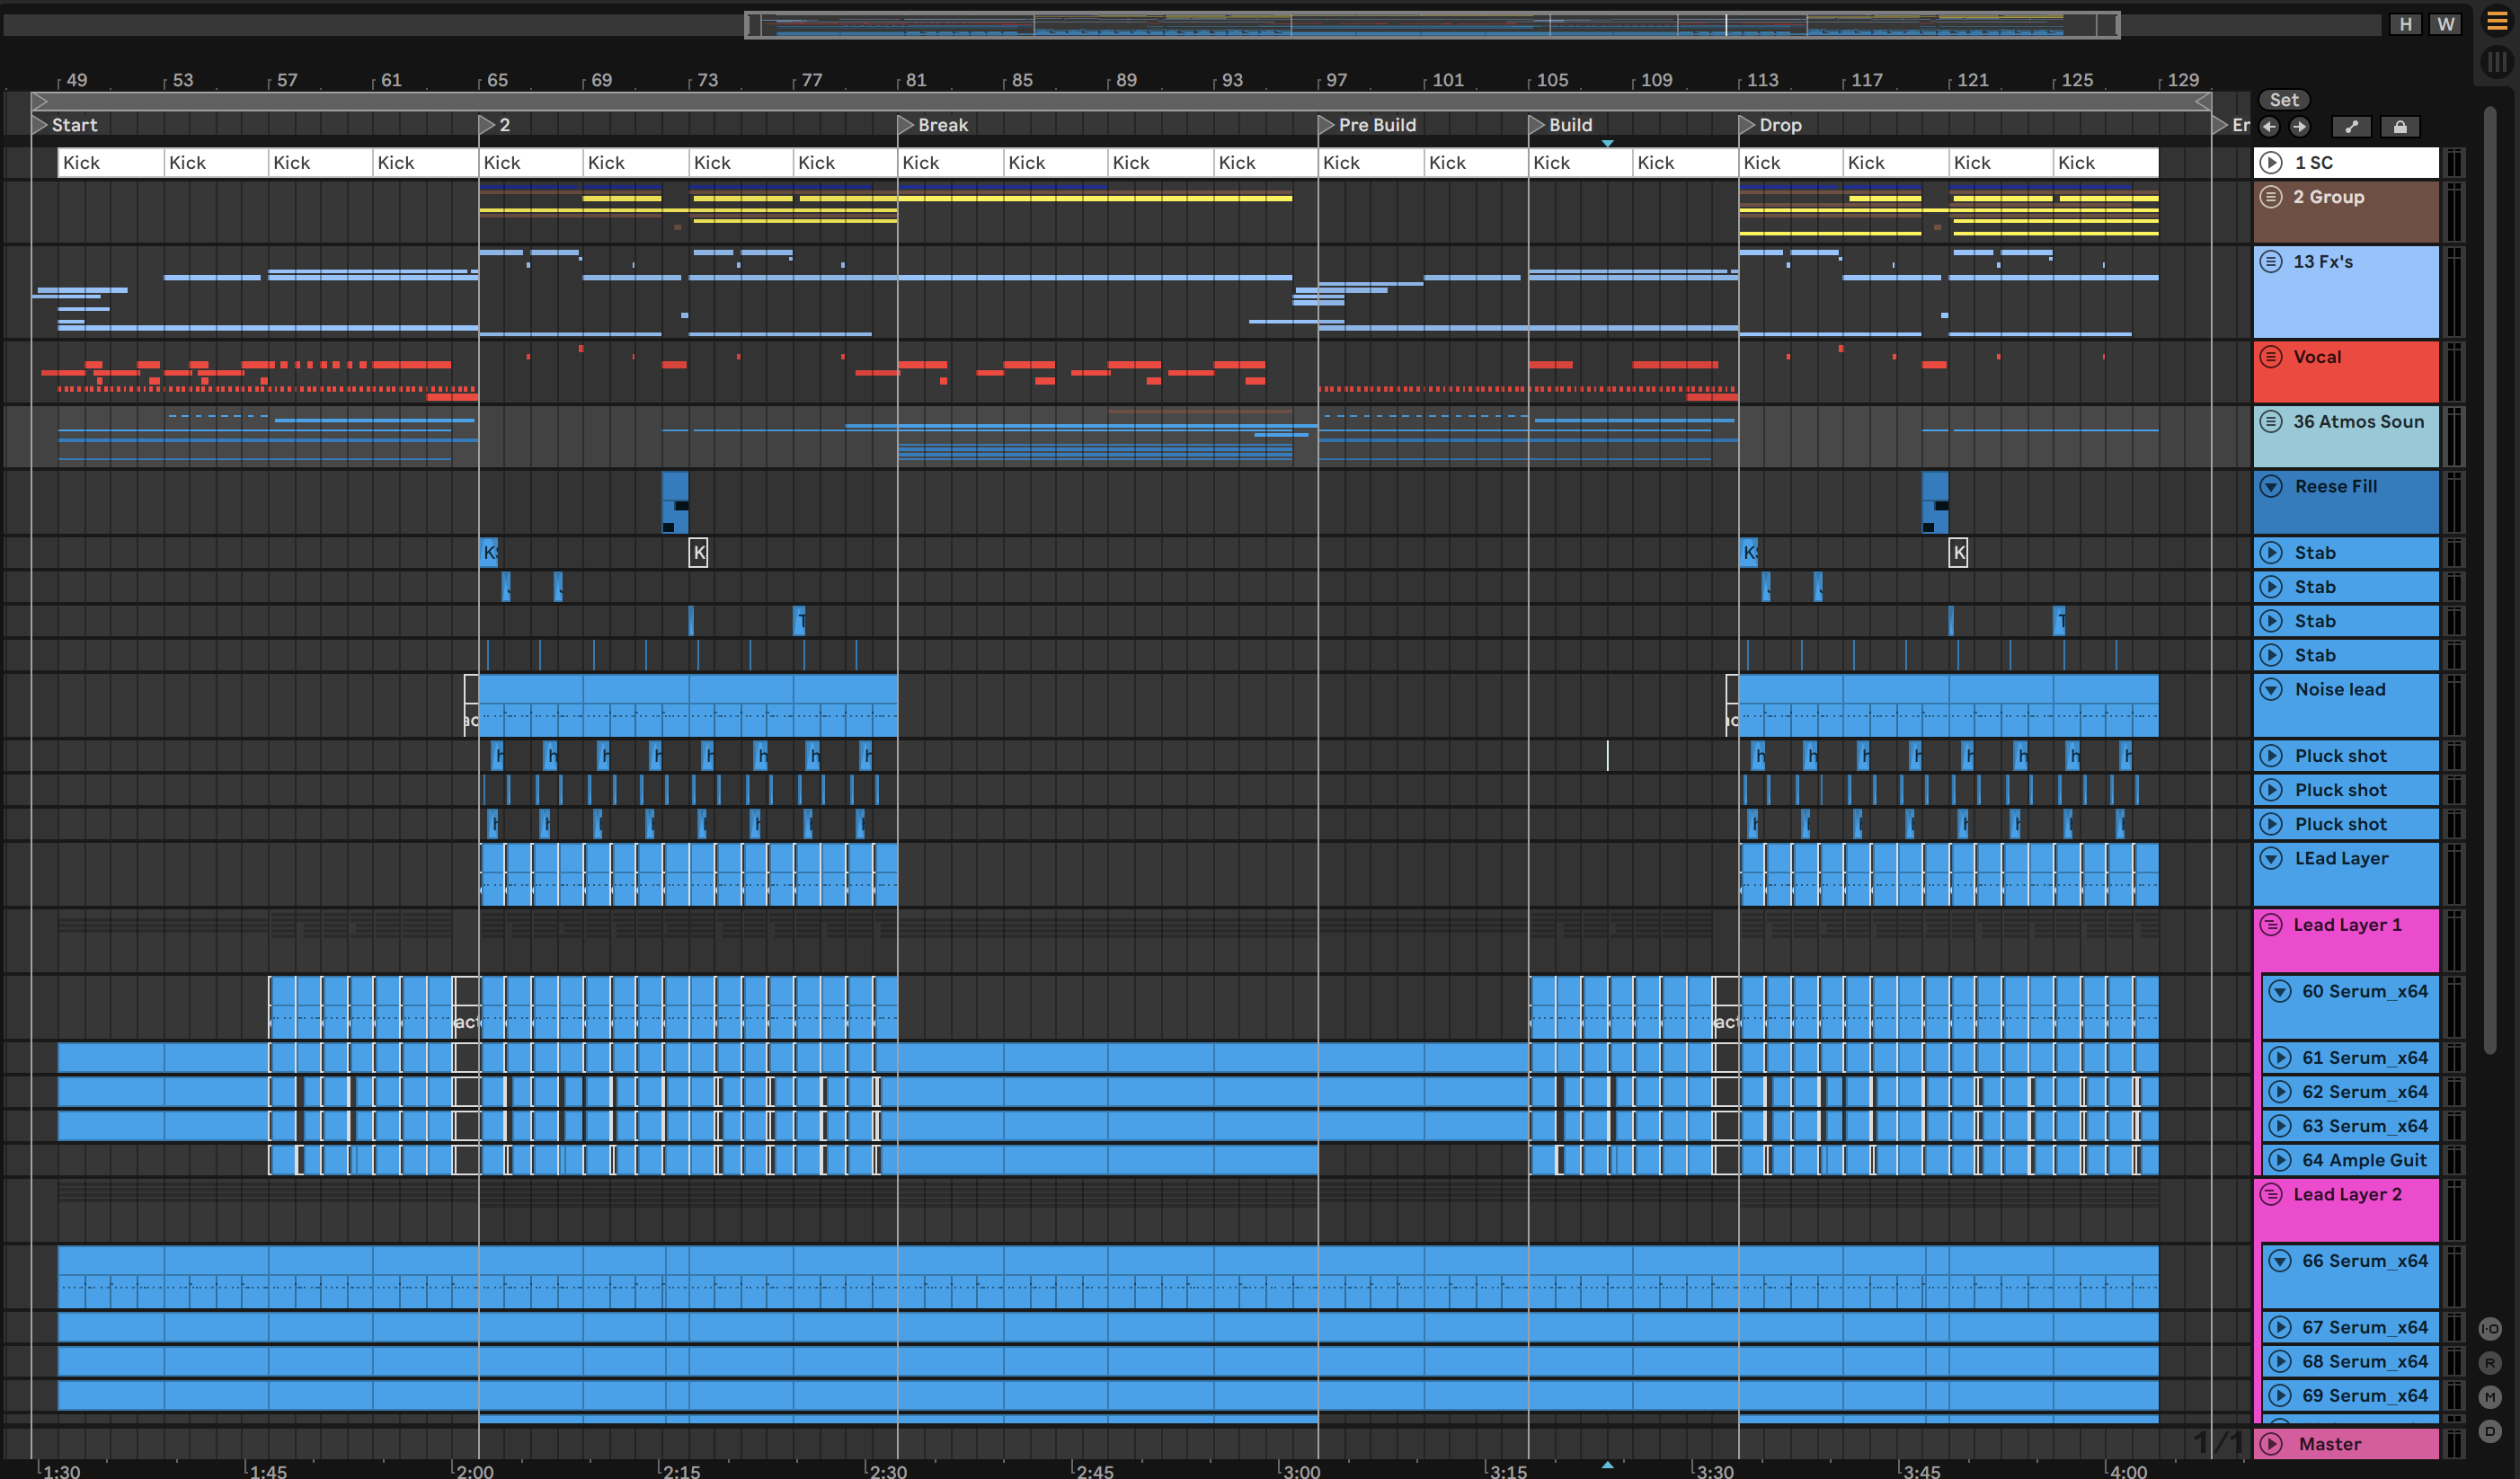Viewport: 2520px width, 1479px height.
Task: Click the Optimize Arrangement Width W button
Action: point(2445,24)
